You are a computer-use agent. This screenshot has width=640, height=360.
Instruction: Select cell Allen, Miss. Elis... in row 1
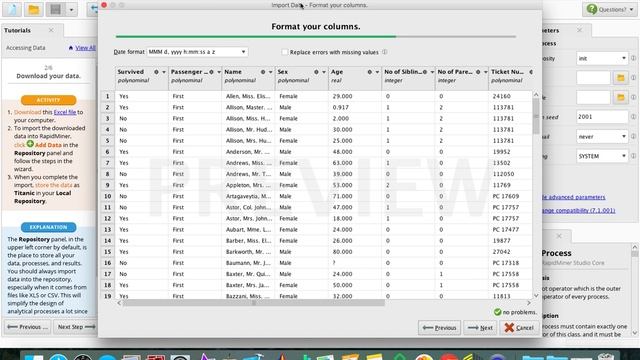(248, 96)
